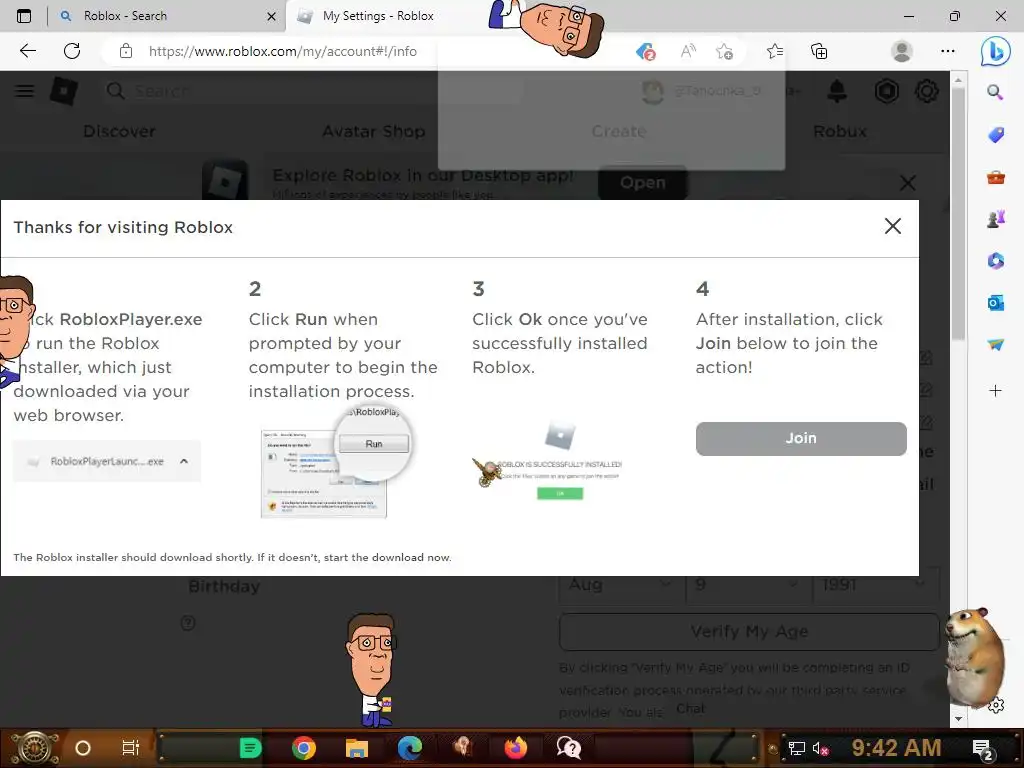The height and width of the screenshot is (768, 1024).
Task: Click the site lock icon in address bar
Action: click(126, 51)
